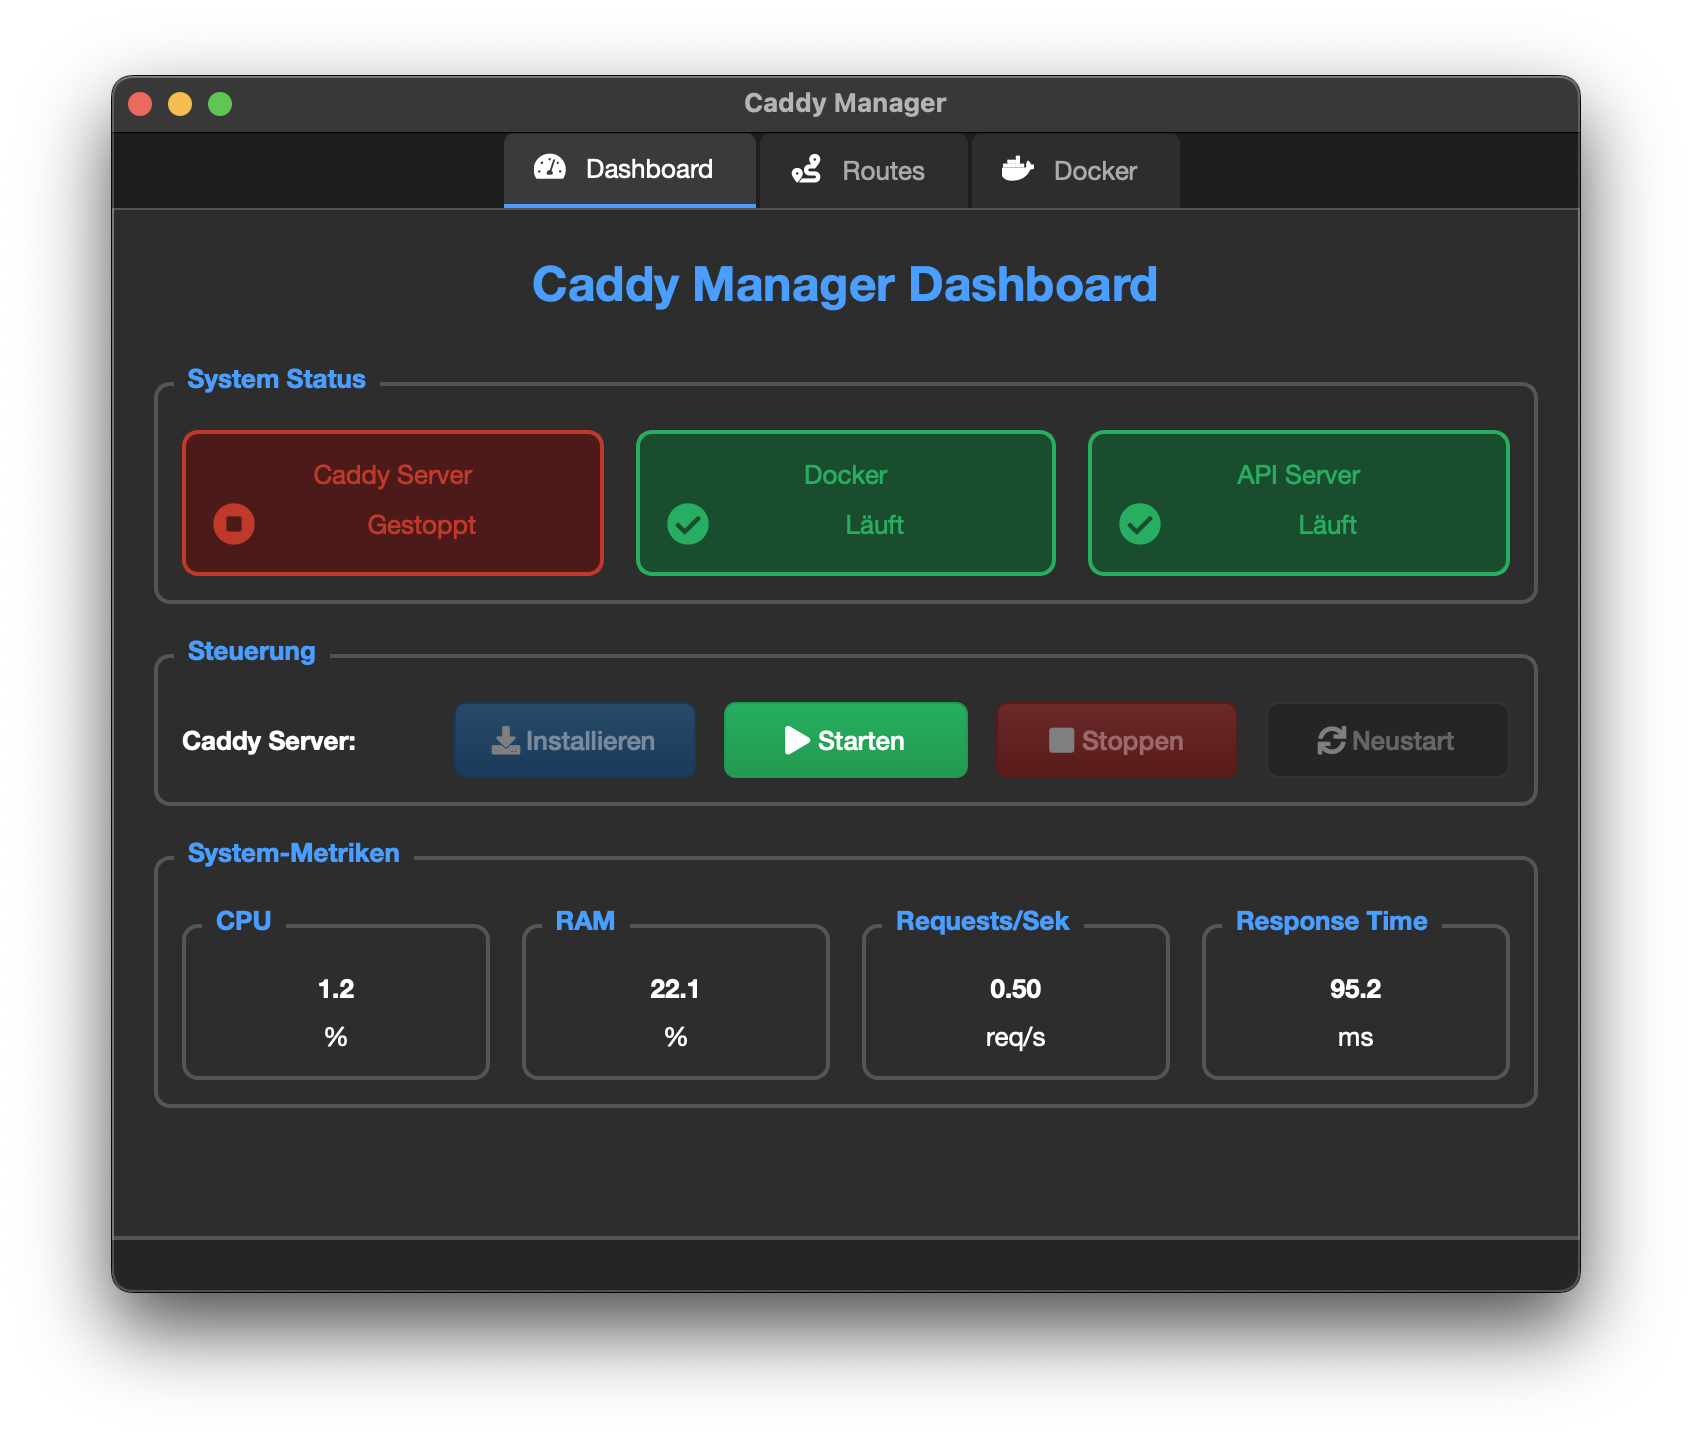Select the API Server status card

point(1299,503)
